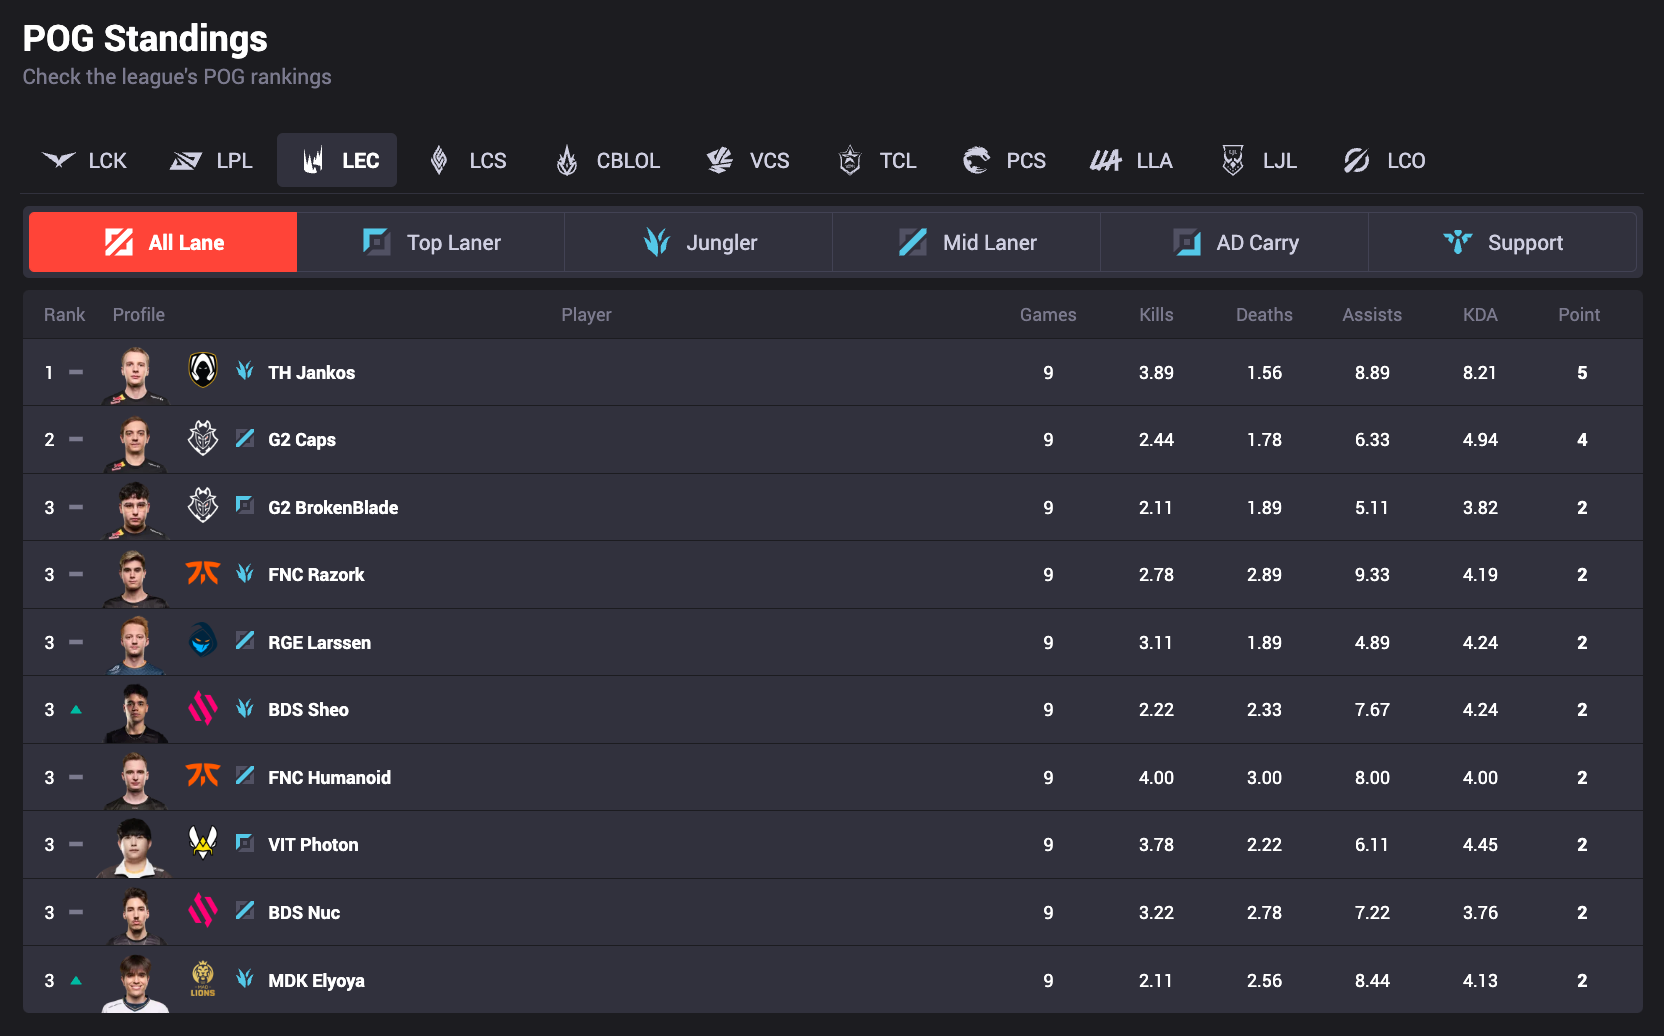Filter standings by Jungler
Image resolution: width=1664 pixels, height=1036 pixels.
pos(699,242)
